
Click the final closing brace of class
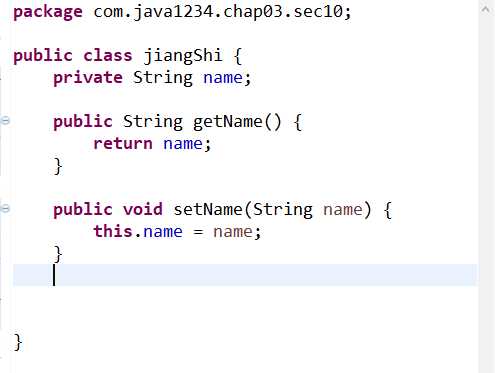[18, 342]
